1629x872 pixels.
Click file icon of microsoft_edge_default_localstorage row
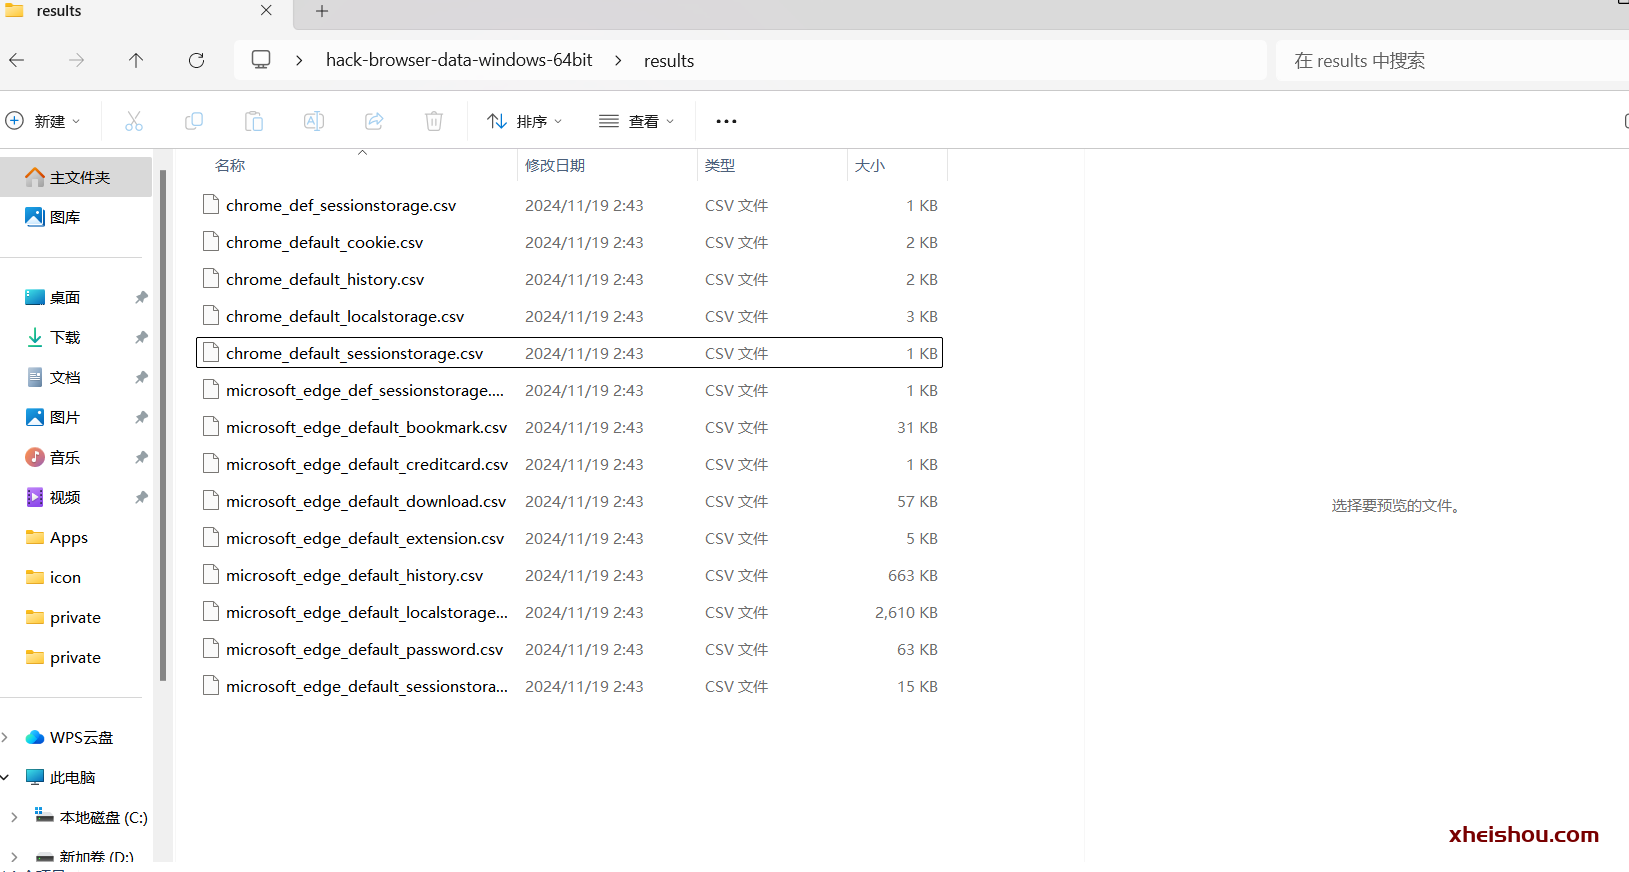tap(210, 612)
